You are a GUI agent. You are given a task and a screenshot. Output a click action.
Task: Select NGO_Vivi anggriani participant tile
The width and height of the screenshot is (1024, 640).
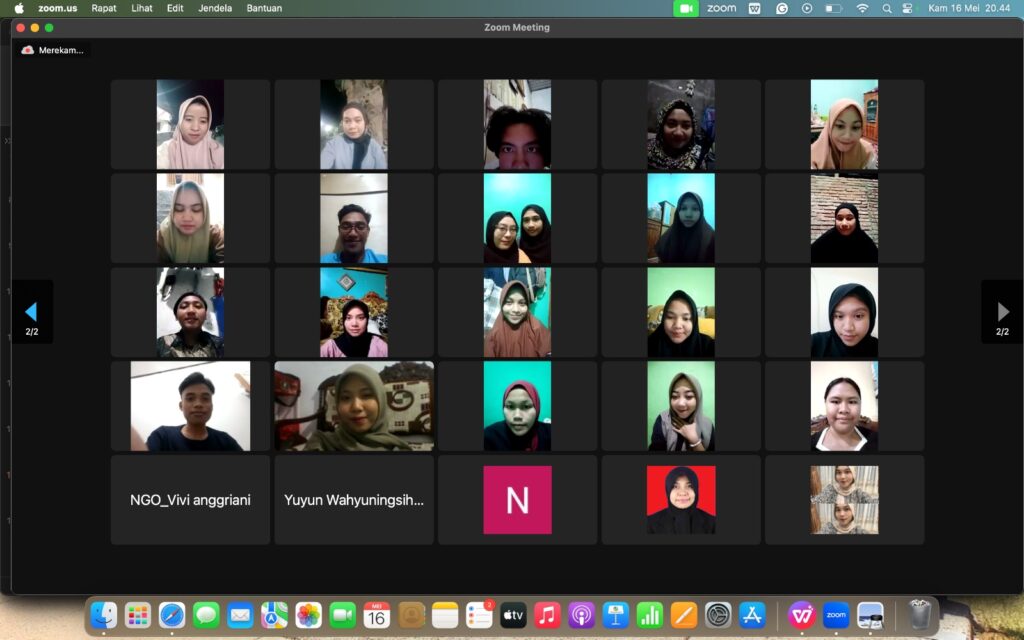click(x=190, y=500)
